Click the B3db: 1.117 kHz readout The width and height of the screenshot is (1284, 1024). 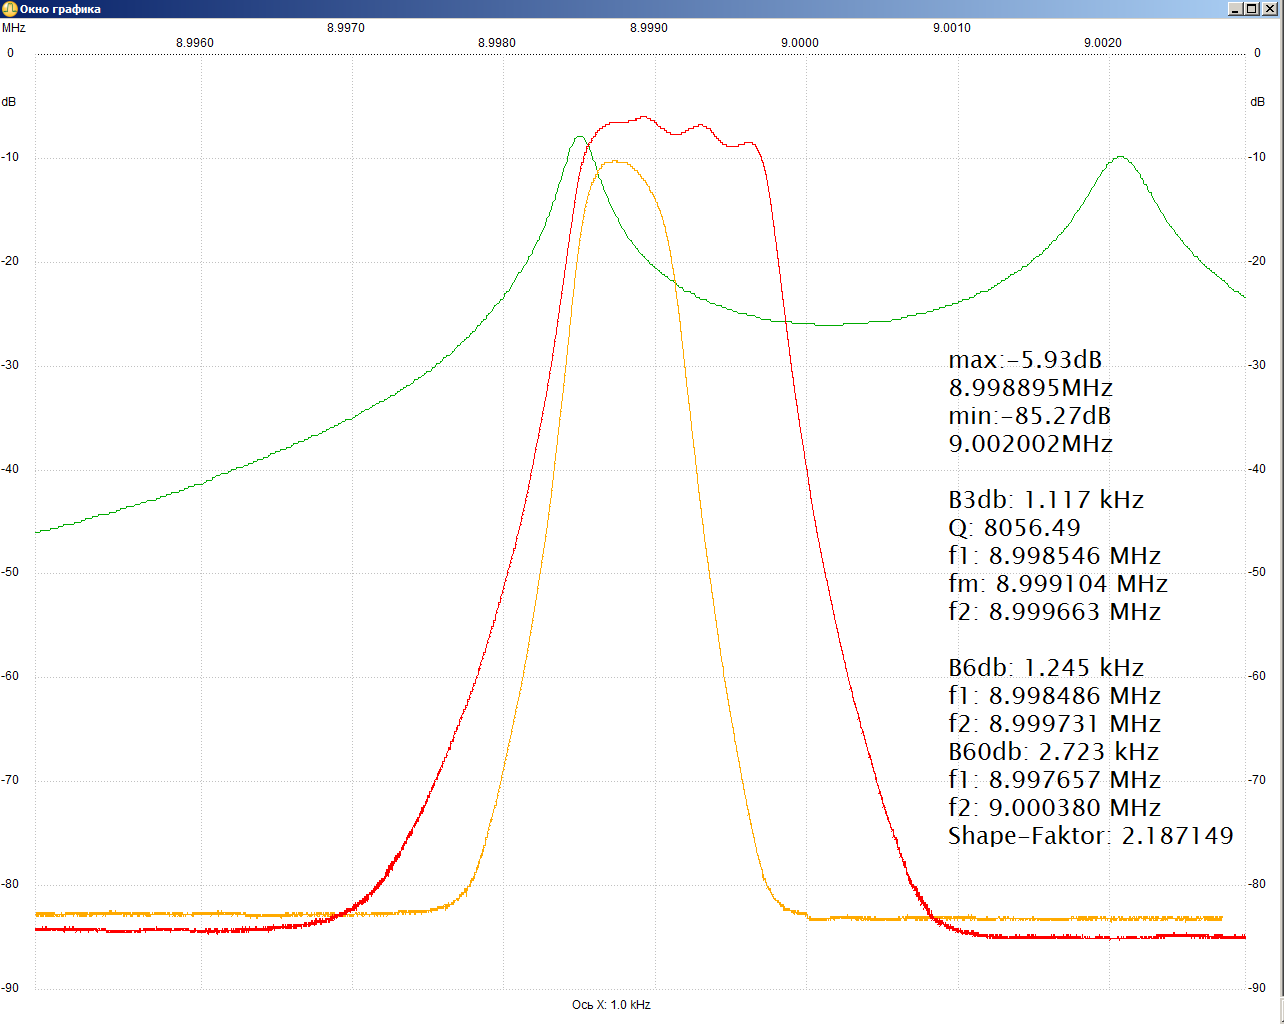[1045, 500]
